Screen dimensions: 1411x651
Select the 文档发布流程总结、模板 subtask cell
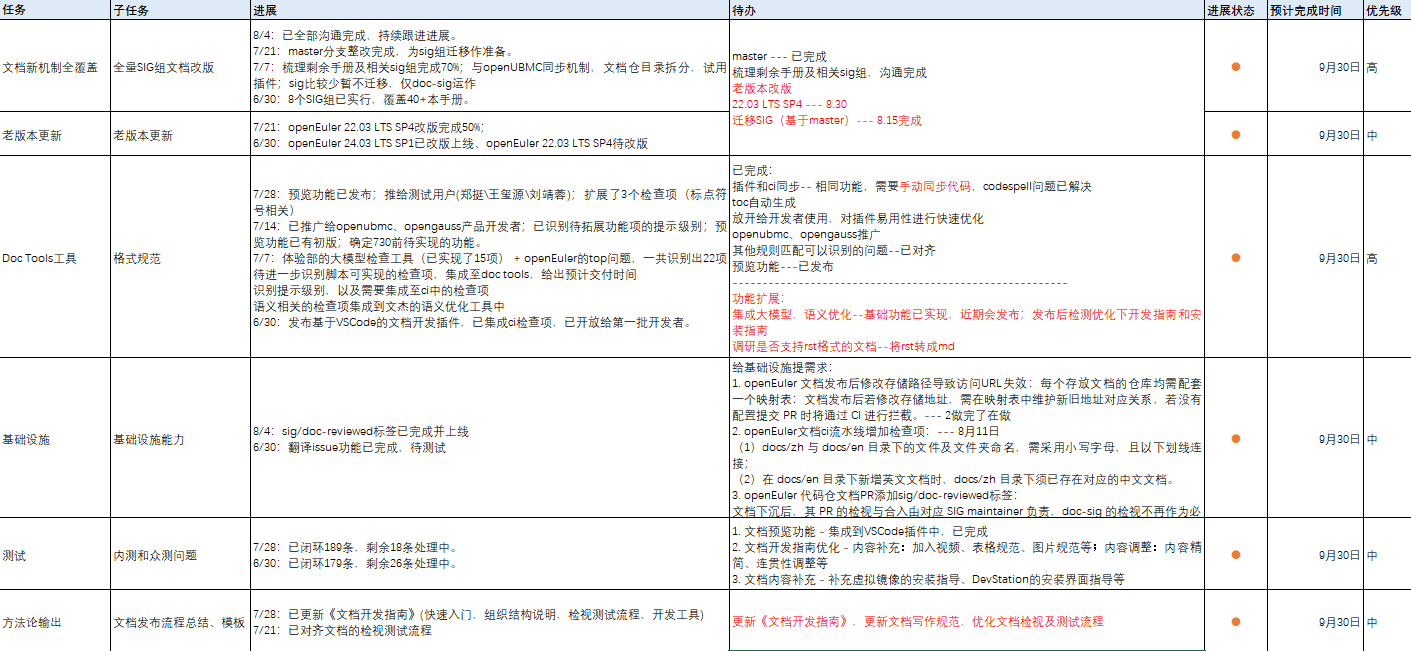coord(179,622)
